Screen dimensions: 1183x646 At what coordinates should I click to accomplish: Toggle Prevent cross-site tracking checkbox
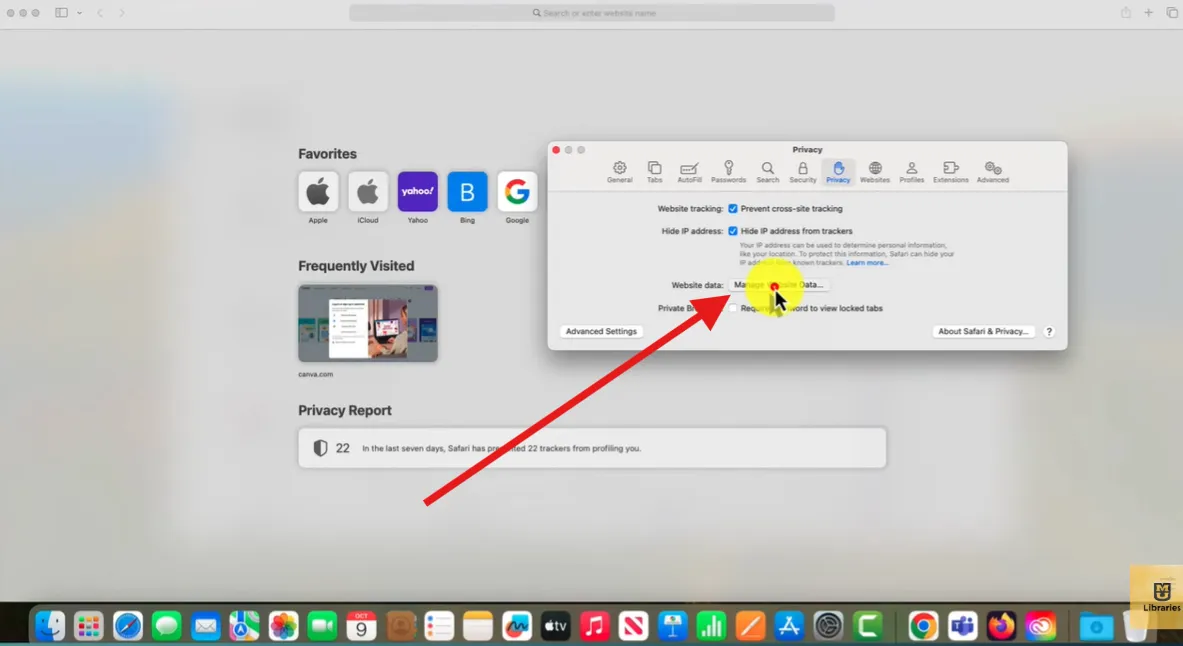[733, 208]
